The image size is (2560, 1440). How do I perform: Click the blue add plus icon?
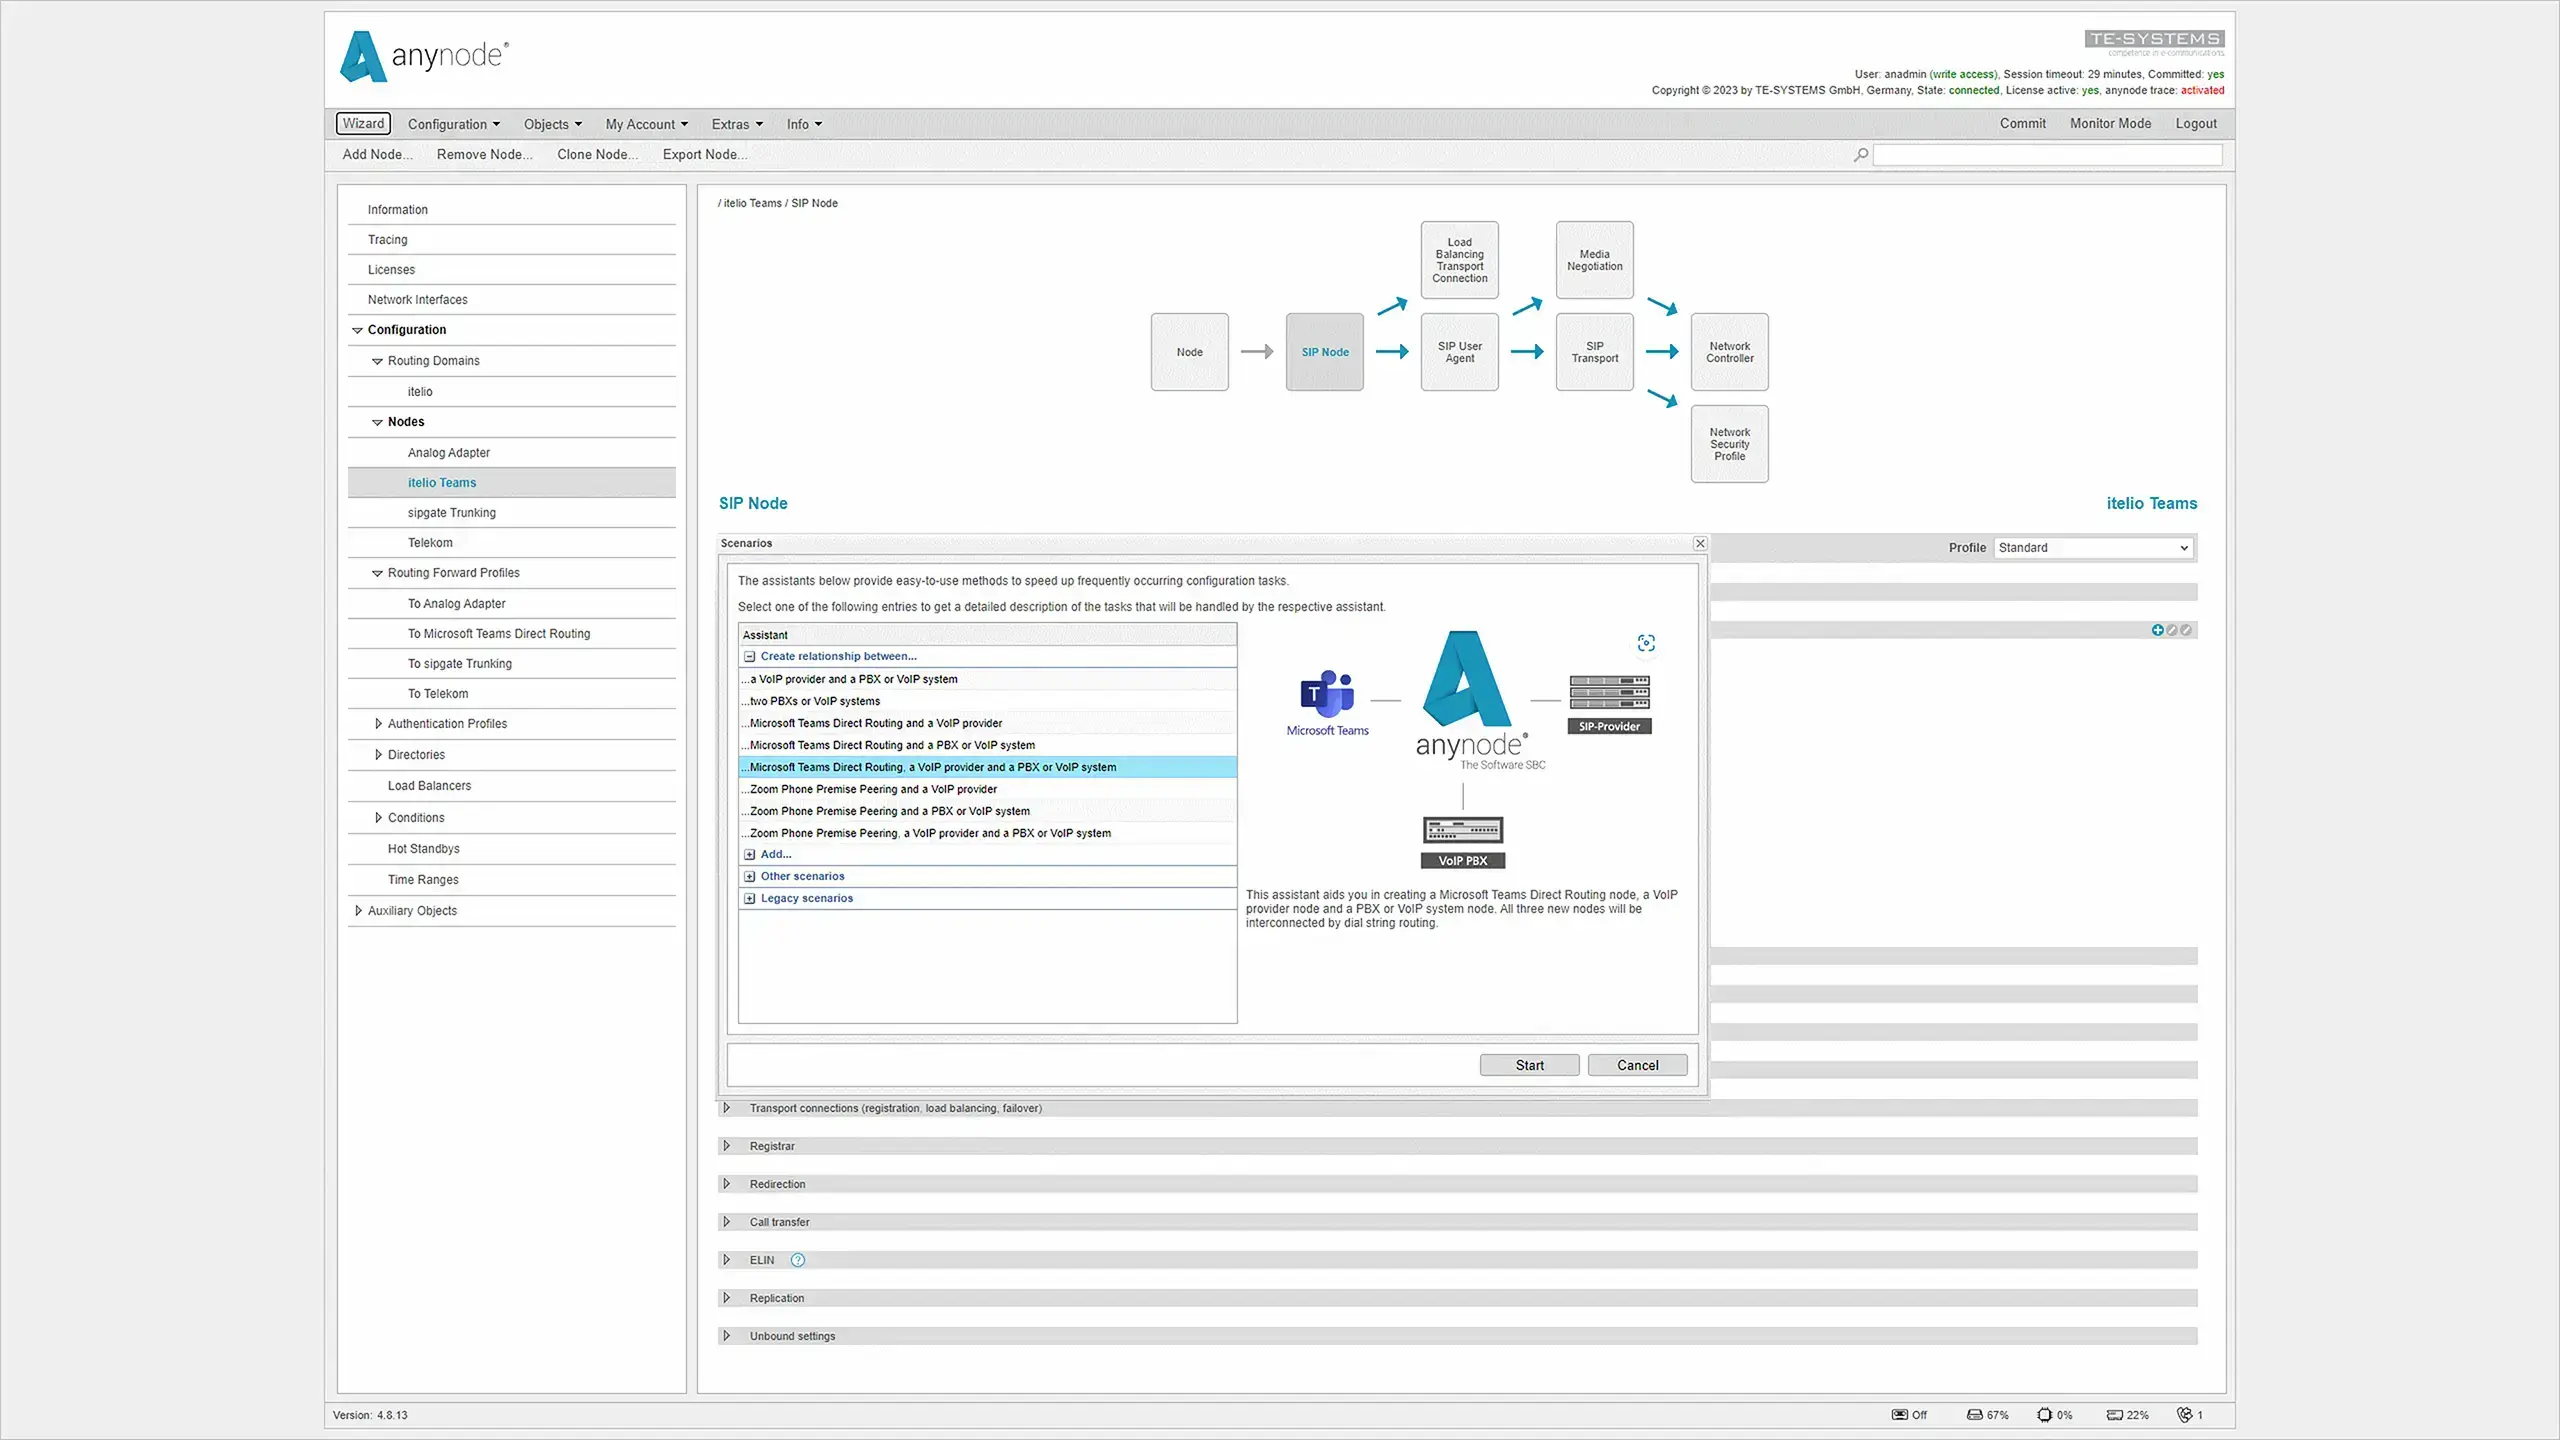(2157, 630)
